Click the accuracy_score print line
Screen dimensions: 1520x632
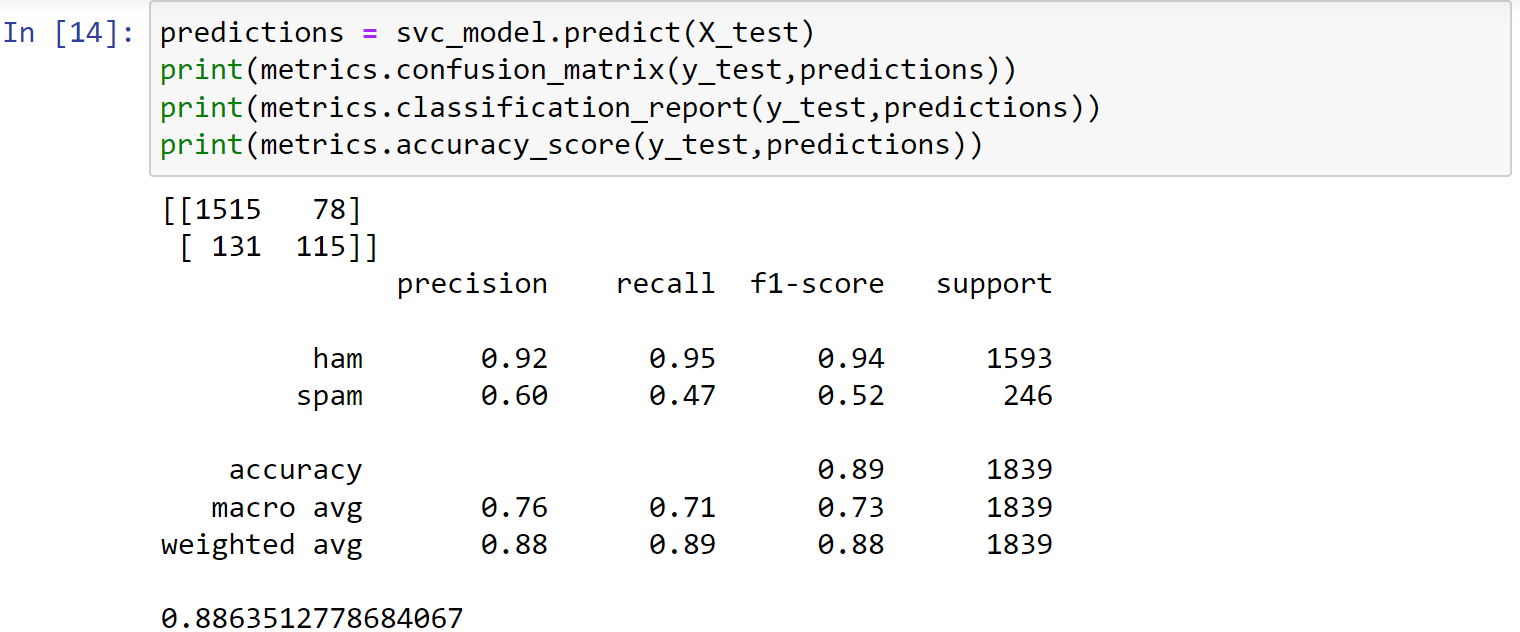click(572, 145)
